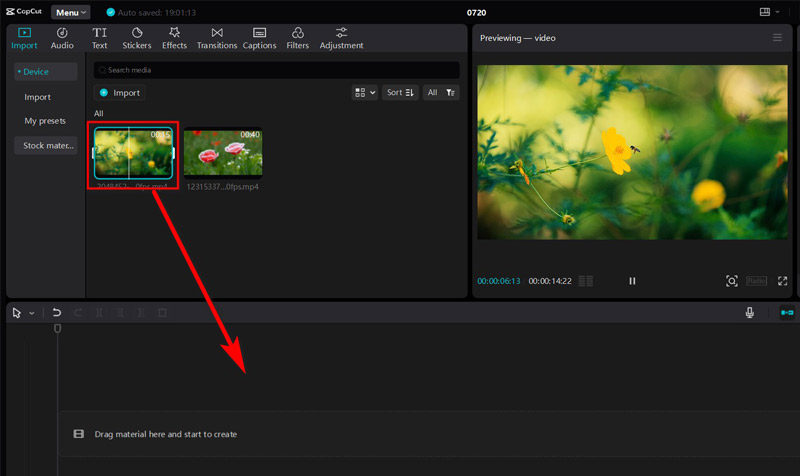The width and height of the screenshot is (800, 476).
Task: Click the preview zoom-to-fit icon
Action: point(732,281)
